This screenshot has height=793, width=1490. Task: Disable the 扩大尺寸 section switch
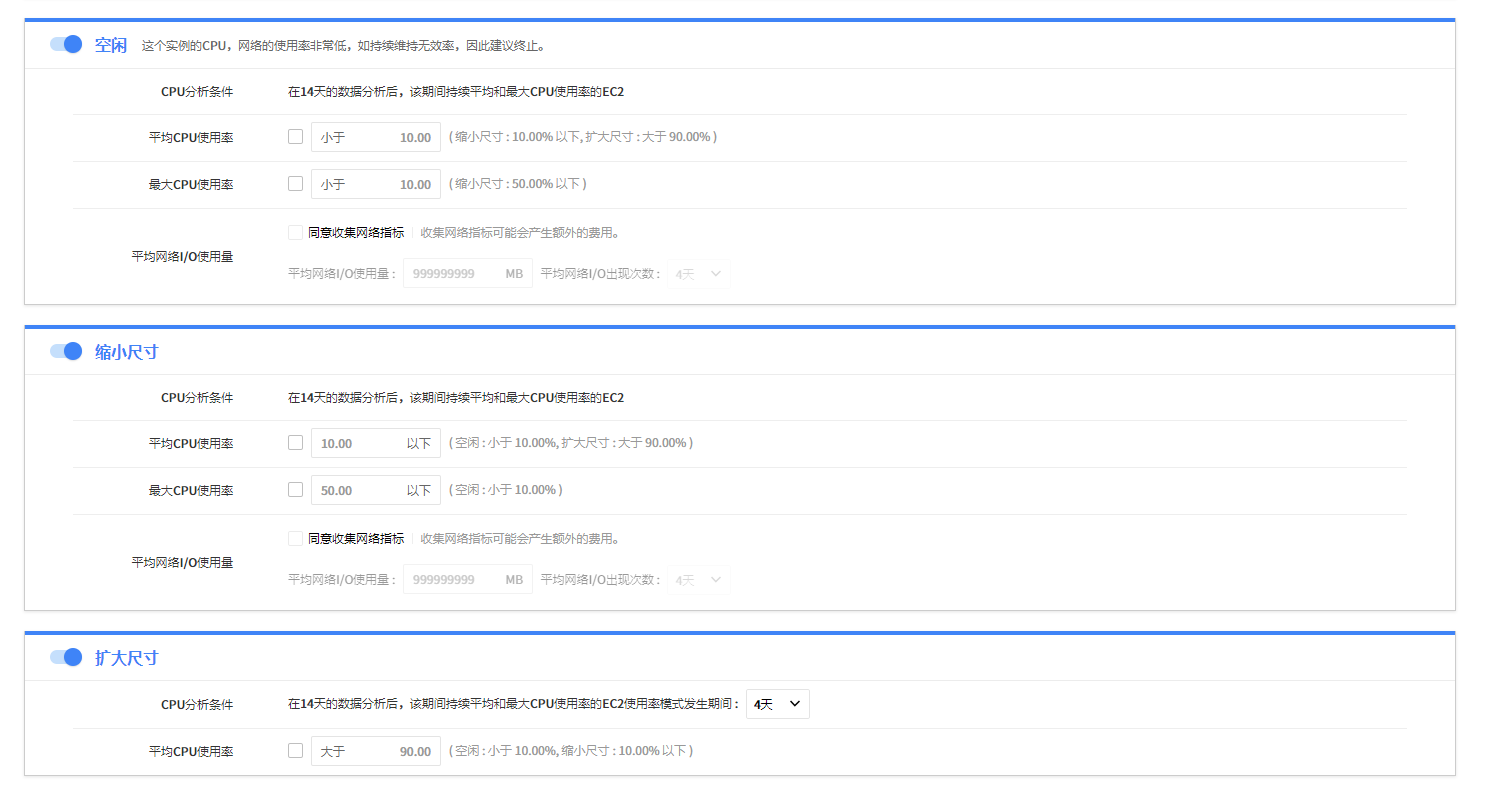(x=66, y=657)
